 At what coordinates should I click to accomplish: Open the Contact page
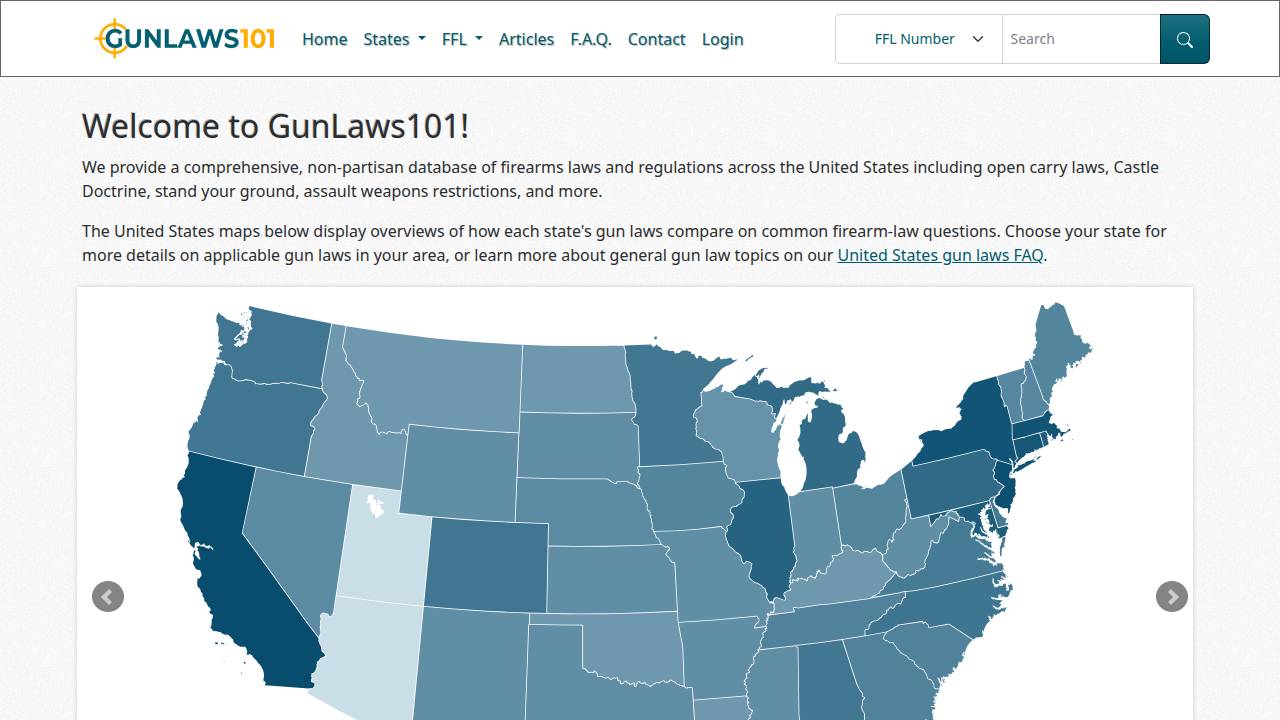(x=656, y=39)
